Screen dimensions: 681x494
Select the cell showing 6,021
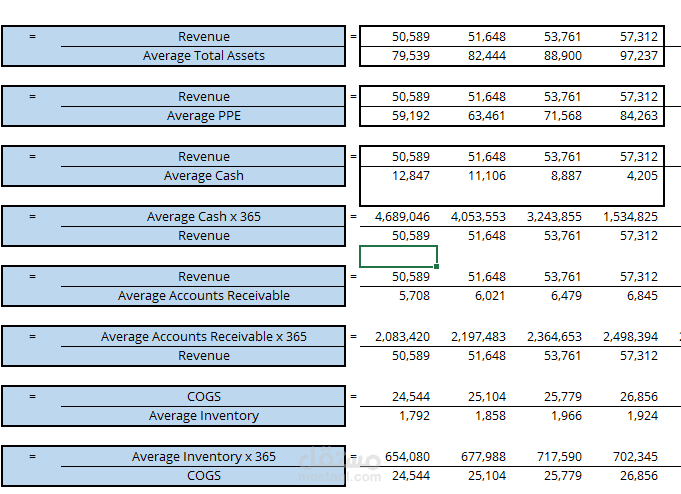point(490,295)
